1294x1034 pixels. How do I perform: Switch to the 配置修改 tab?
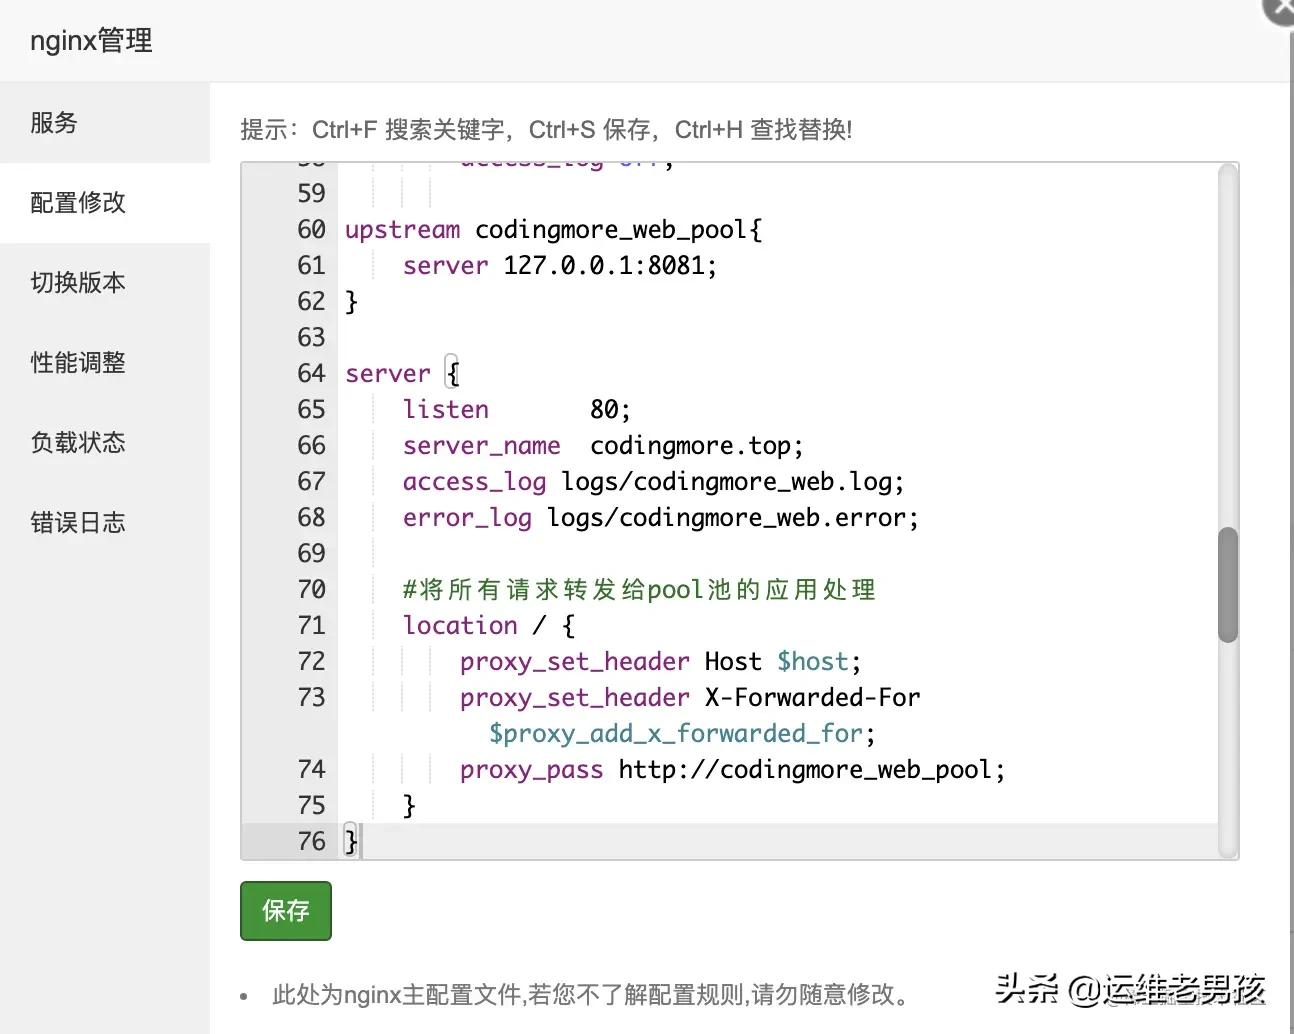76,202
